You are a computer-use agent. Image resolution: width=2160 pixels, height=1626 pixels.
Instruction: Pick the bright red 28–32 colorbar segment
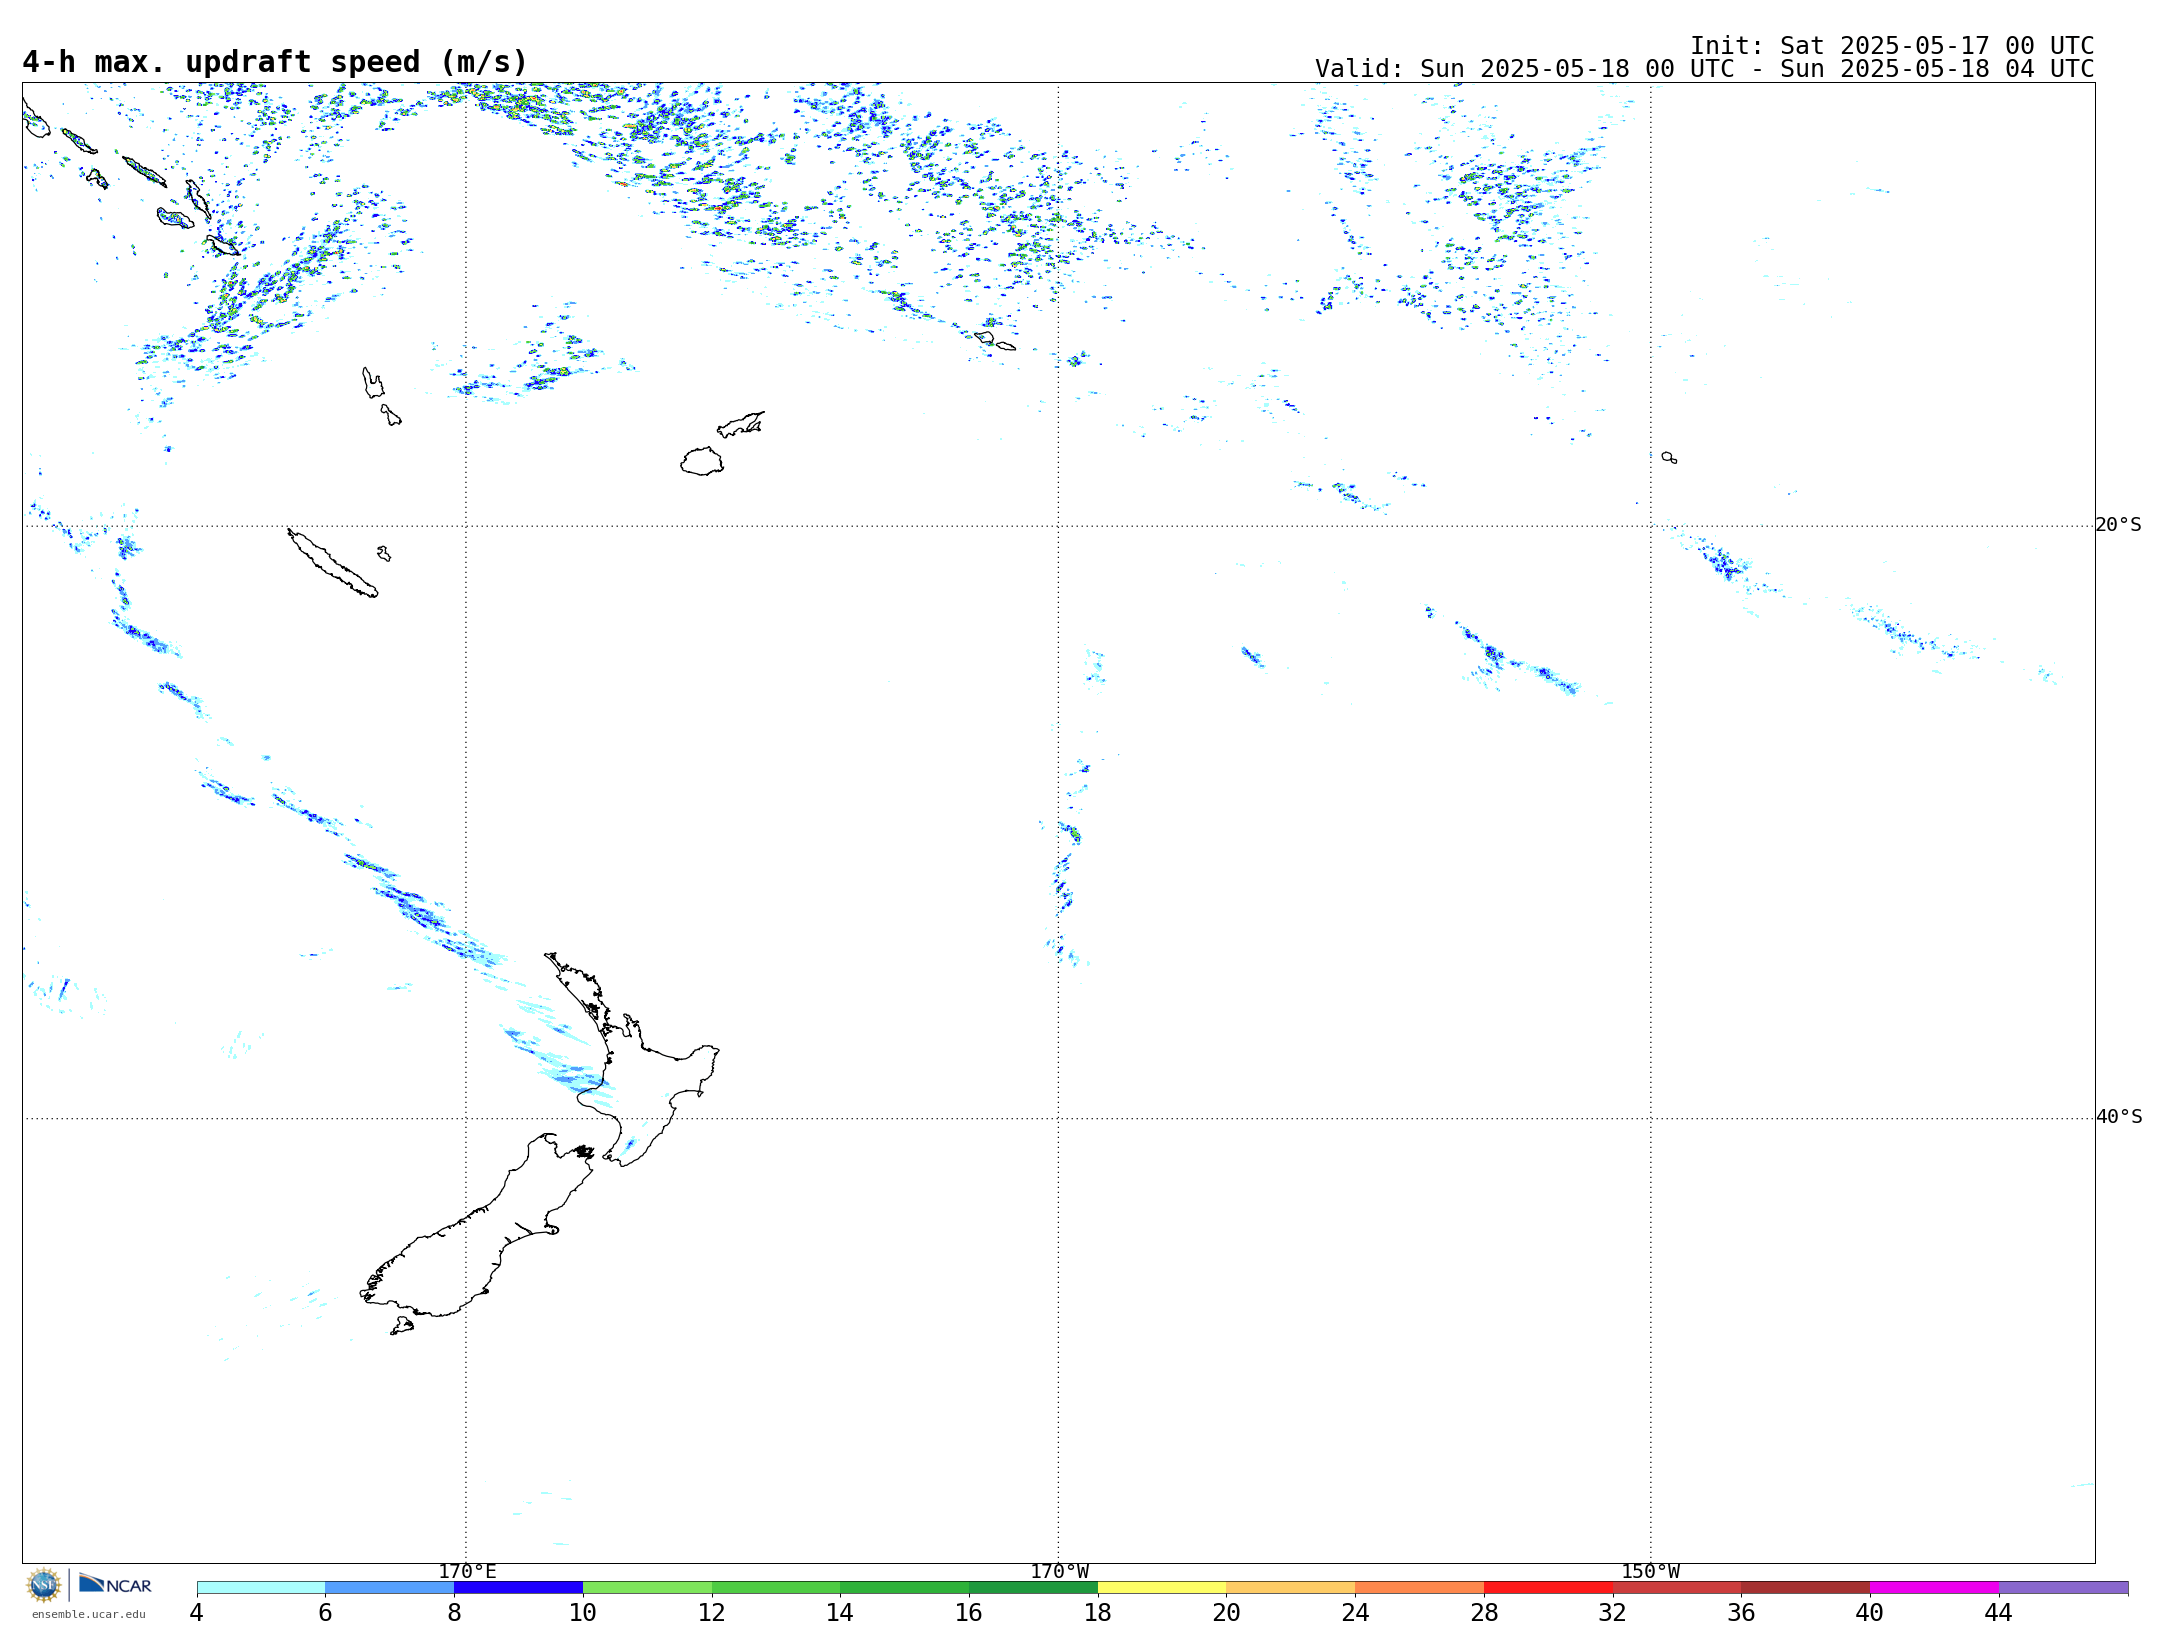point(1547,1588)
